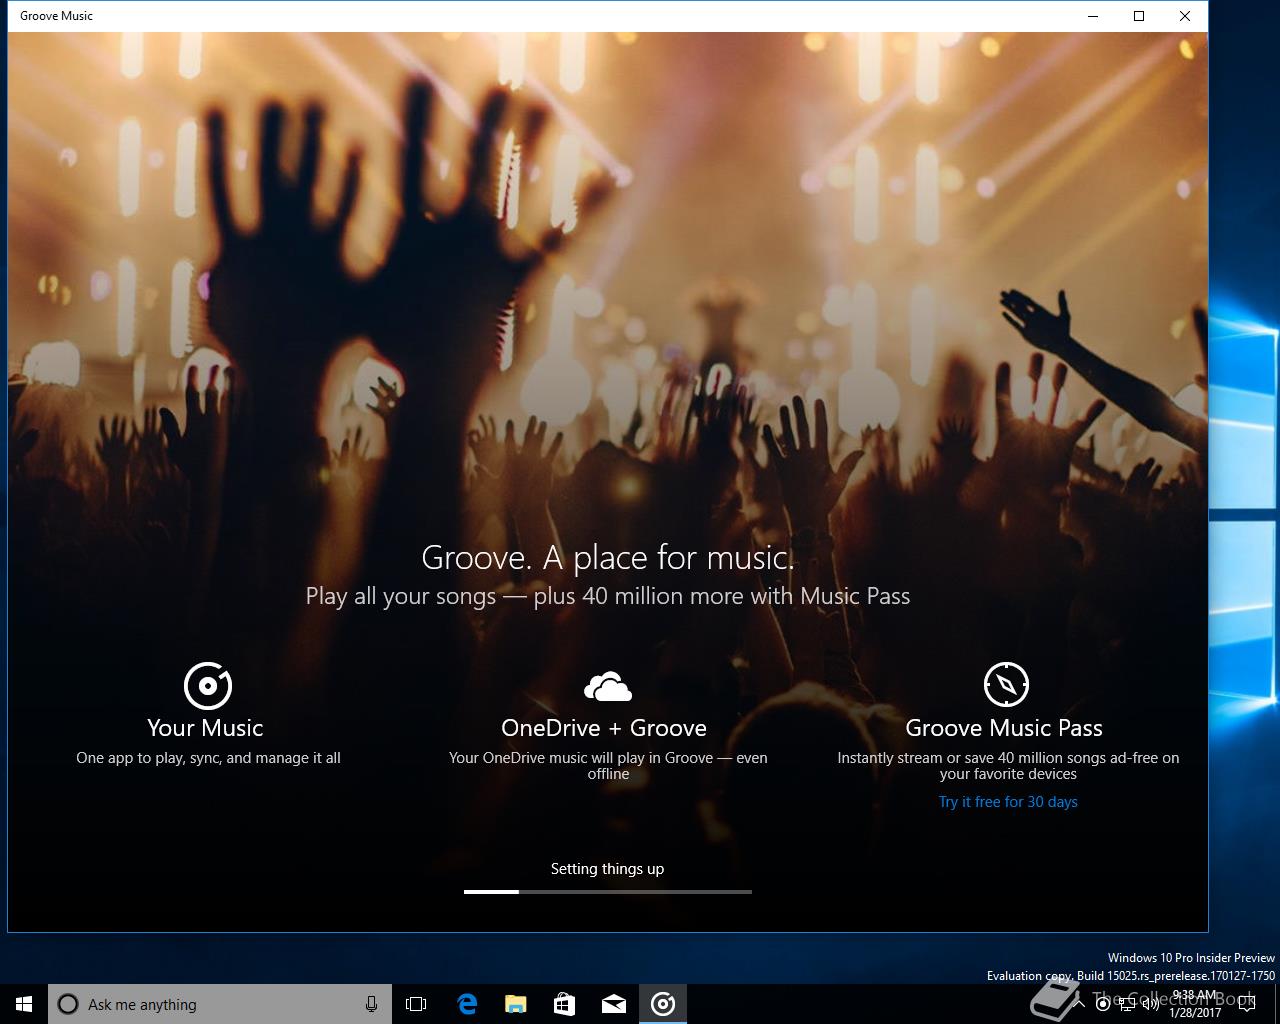This screenshot has width=1280, height=1024.
Task: Click the OneDrive + Groove heading
Action: [x=604, y=728]
